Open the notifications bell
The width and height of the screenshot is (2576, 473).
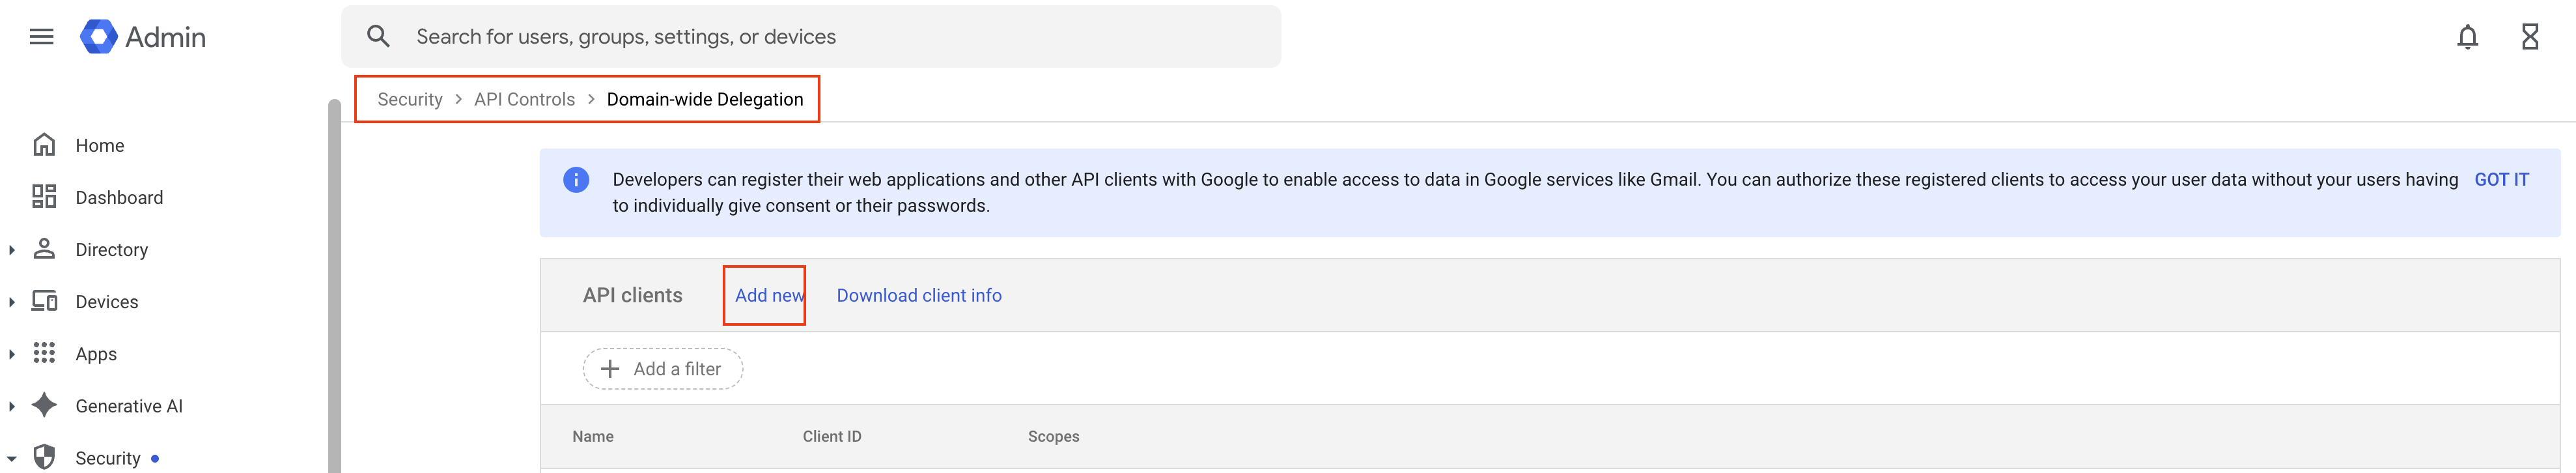click(2467, 37)
